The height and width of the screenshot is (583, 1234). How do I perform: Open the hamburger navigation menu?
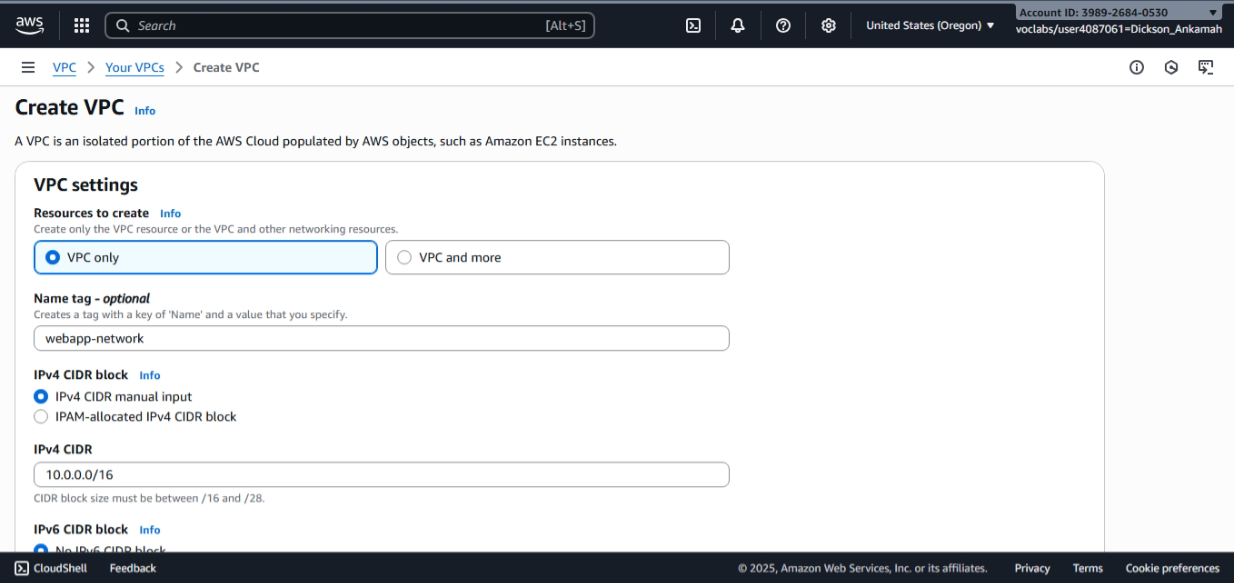28,67
